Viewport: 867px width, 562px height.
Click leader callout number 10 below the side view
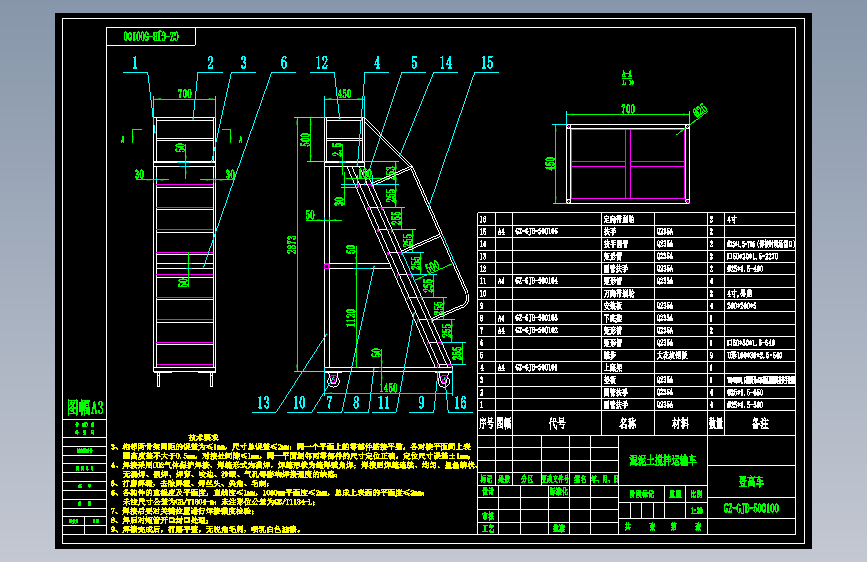pyautogui.click(x=299, y=403)
